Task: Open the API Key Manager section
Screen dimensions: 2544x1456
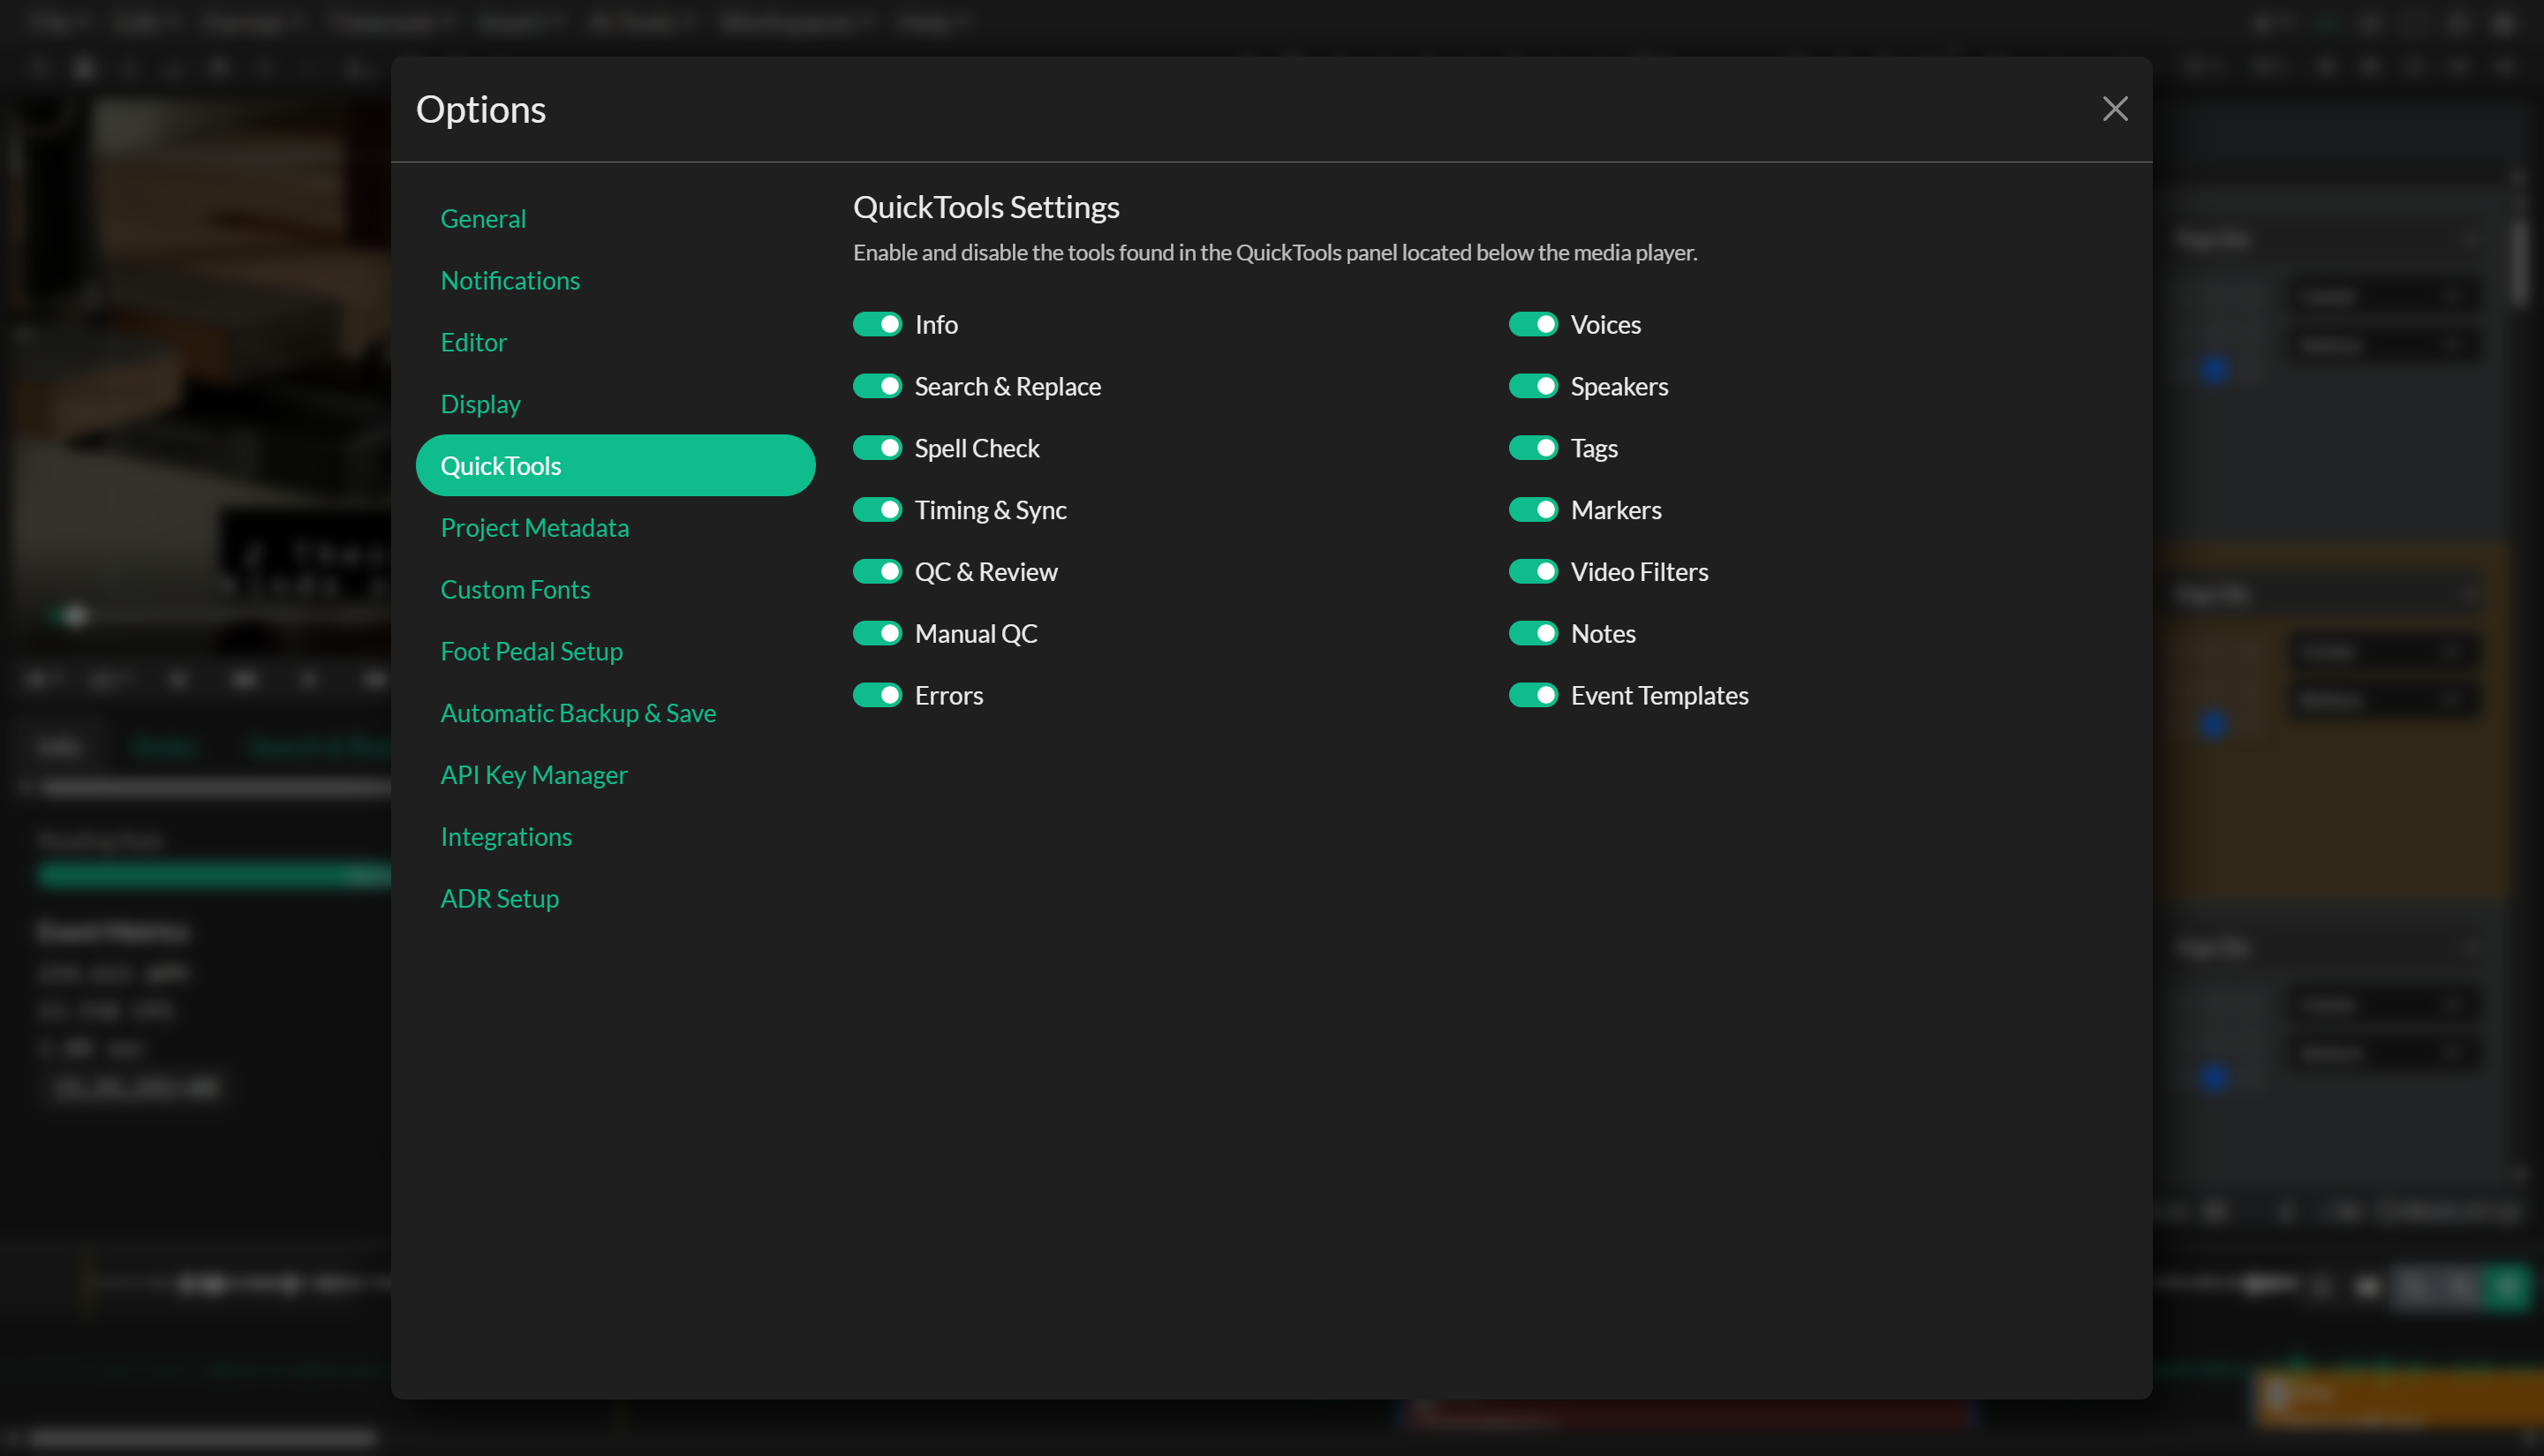Action: 534,774
